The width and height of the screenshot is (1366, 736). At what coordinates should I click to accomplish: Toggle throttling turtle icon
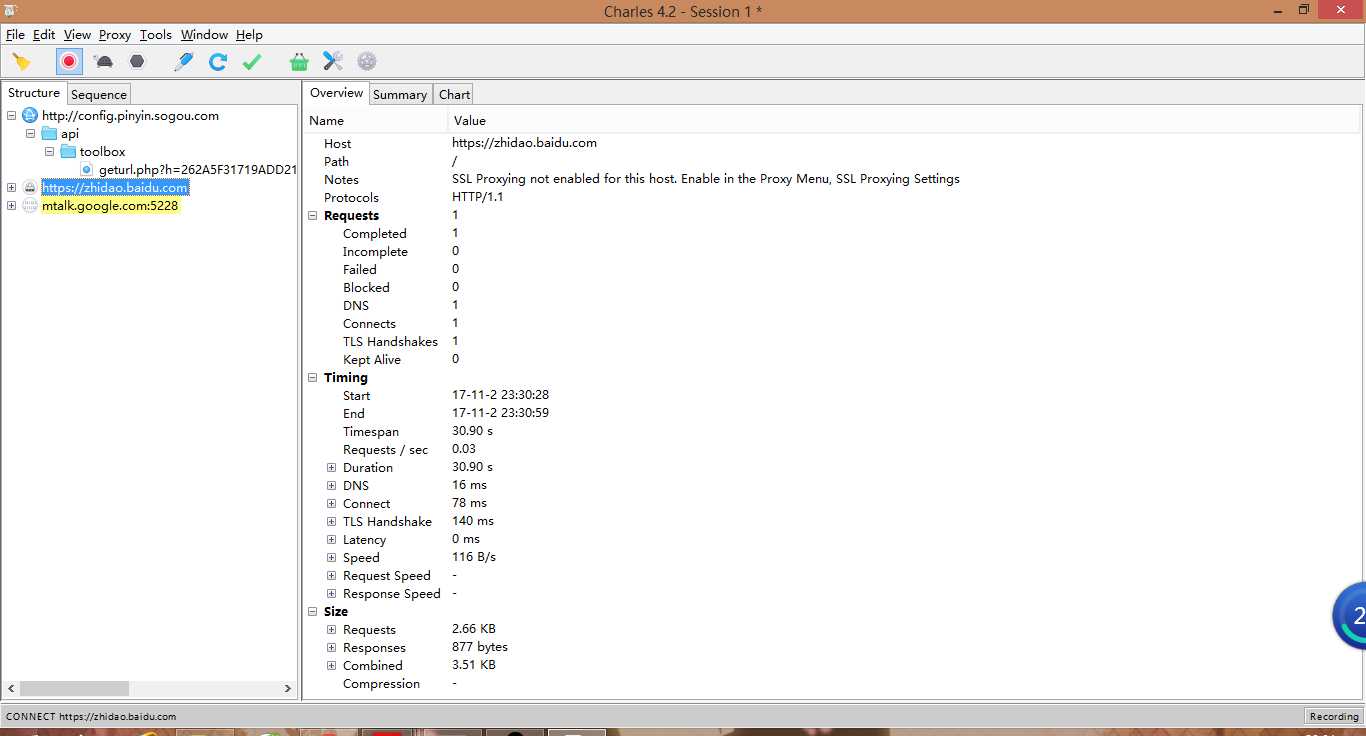(103, 62)
